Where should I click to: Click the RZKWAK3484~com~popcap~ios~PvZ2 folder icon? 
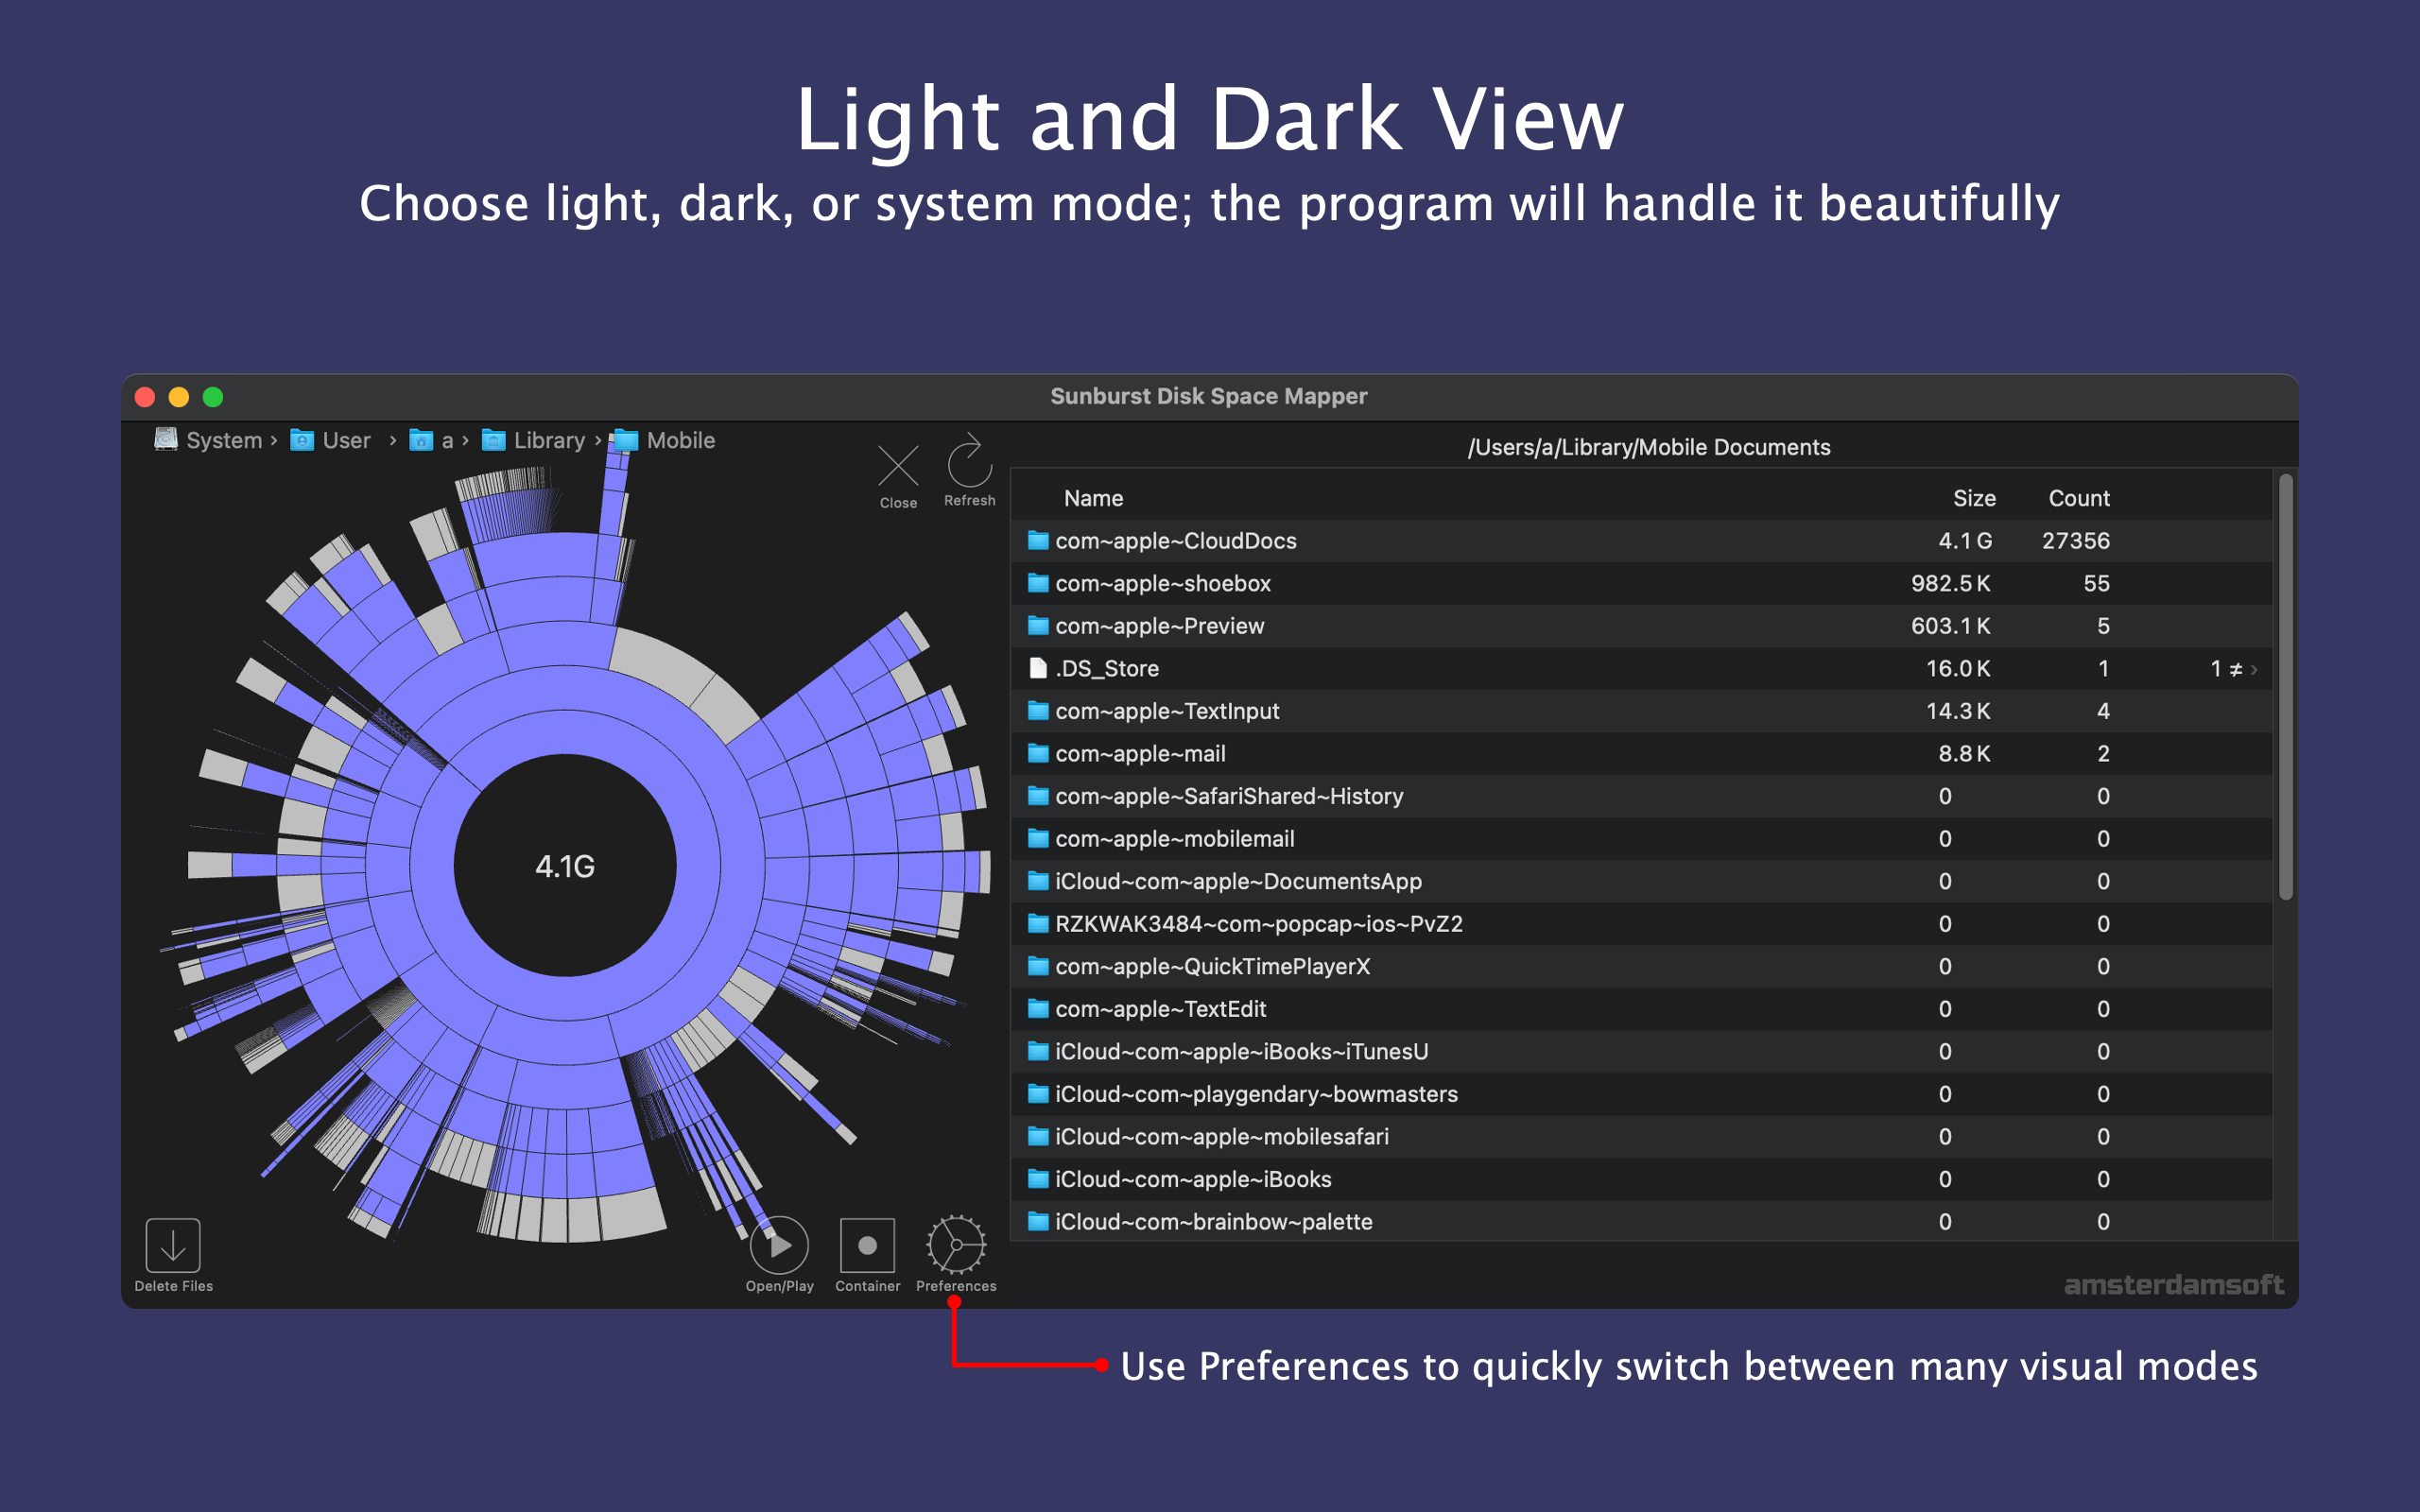coord(1038,924)
